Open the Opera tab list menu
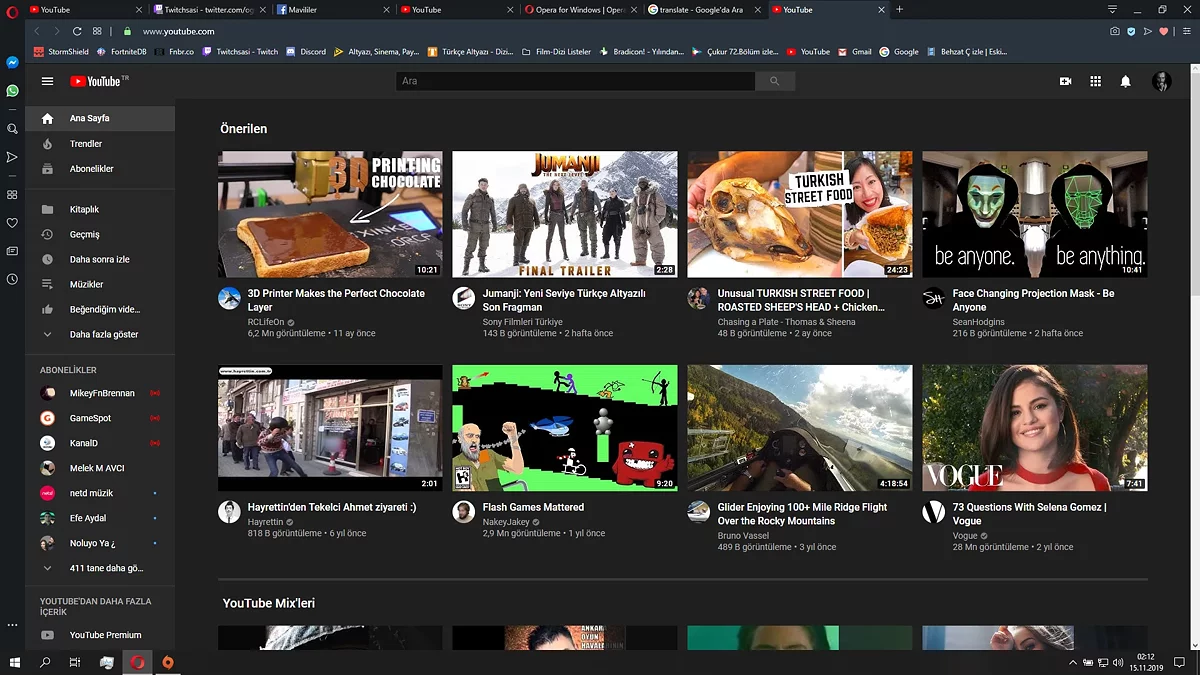The height and width of the screenshot is (675, 1200). 1112,9
